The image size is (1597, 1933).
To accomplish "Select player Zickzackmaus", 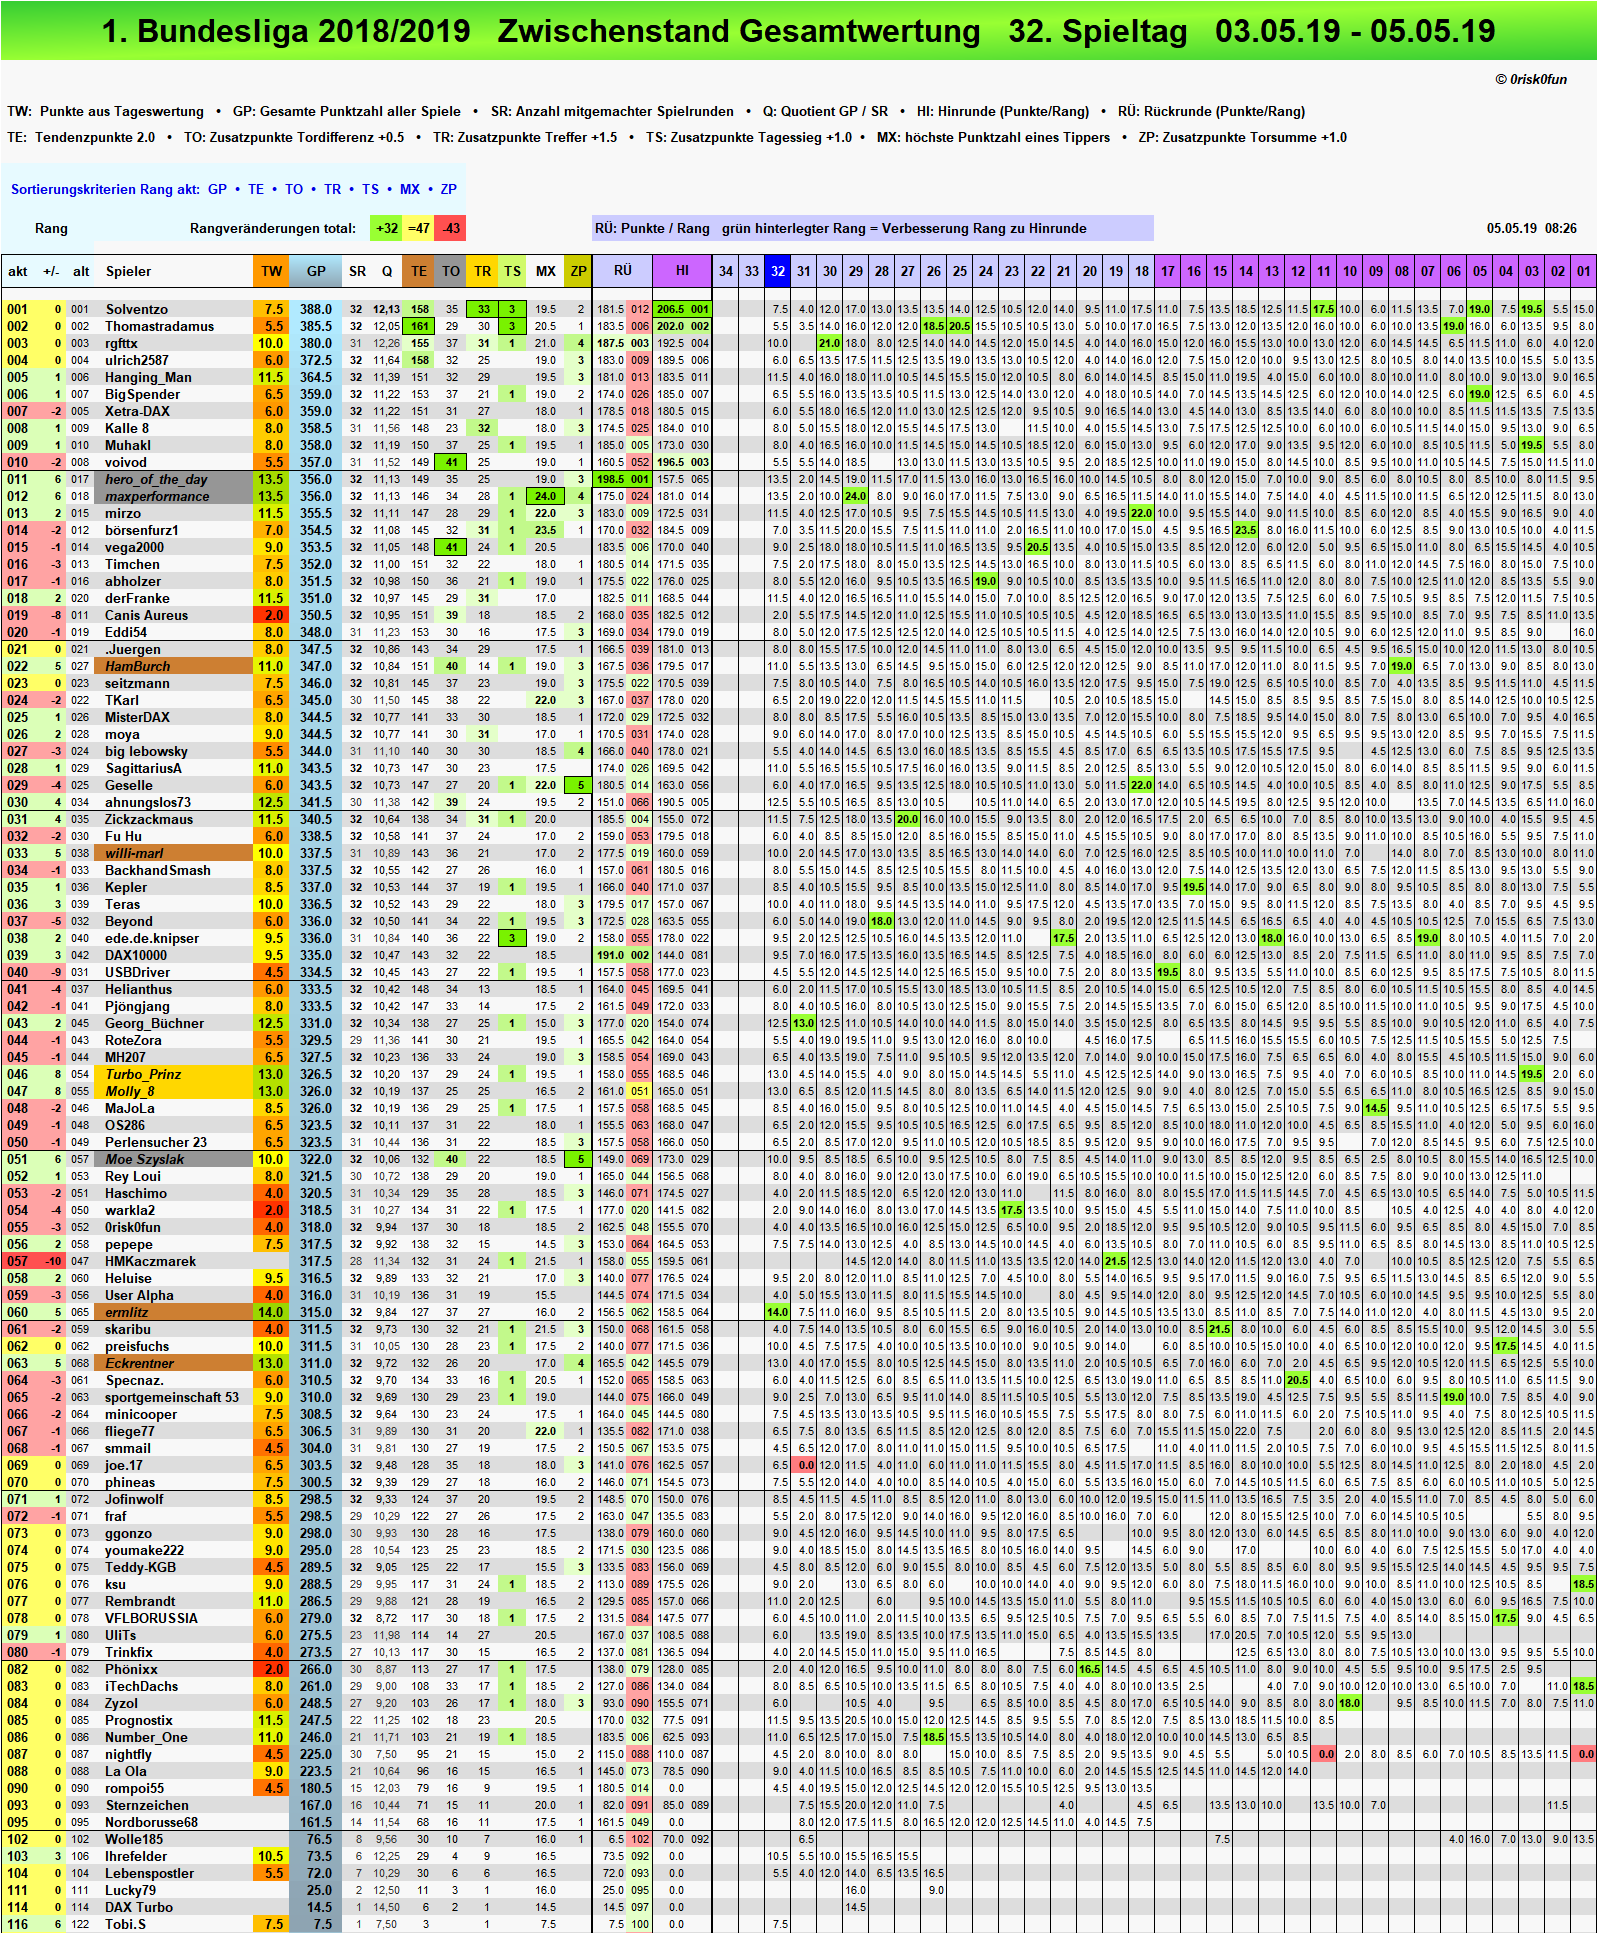I will 149,819.
